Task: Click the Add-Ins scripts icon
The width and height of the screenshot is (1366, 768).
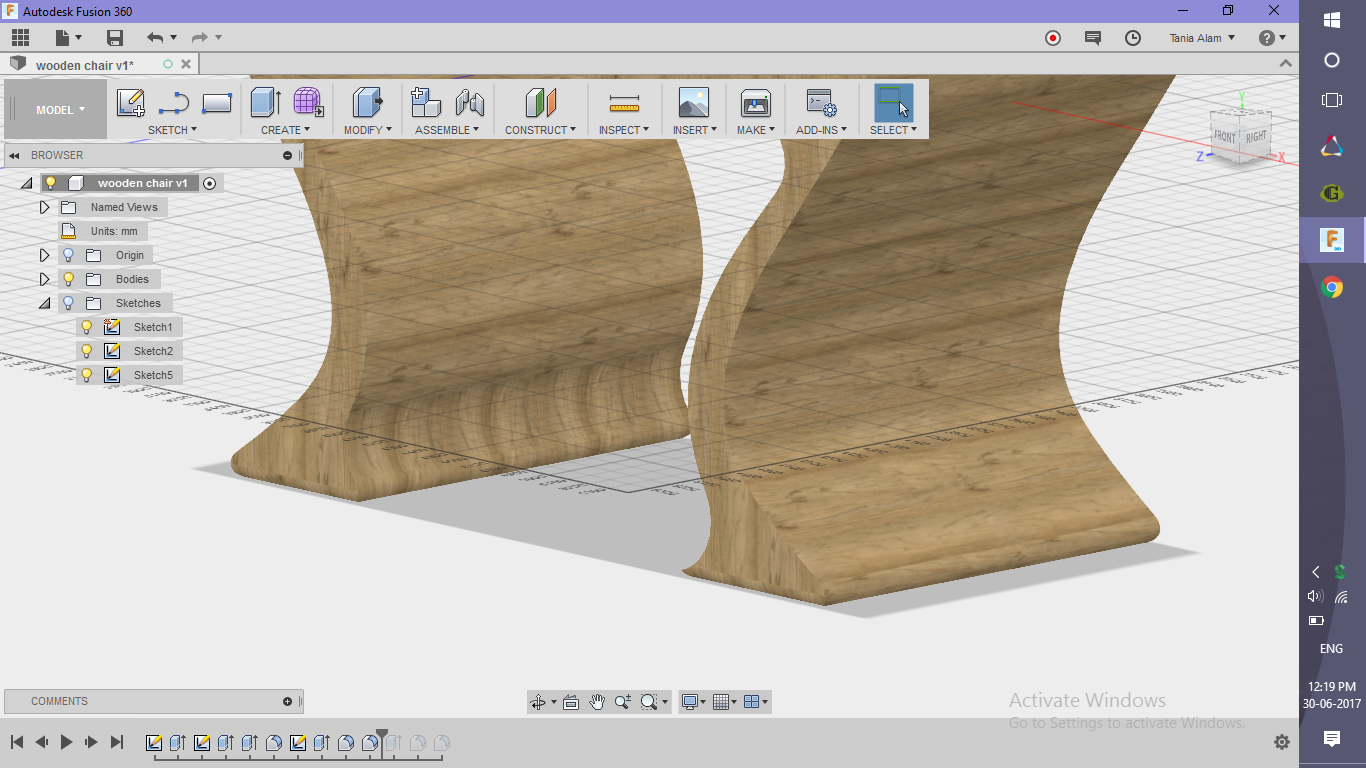Action: pyautogui.click(x=821, y=103)
